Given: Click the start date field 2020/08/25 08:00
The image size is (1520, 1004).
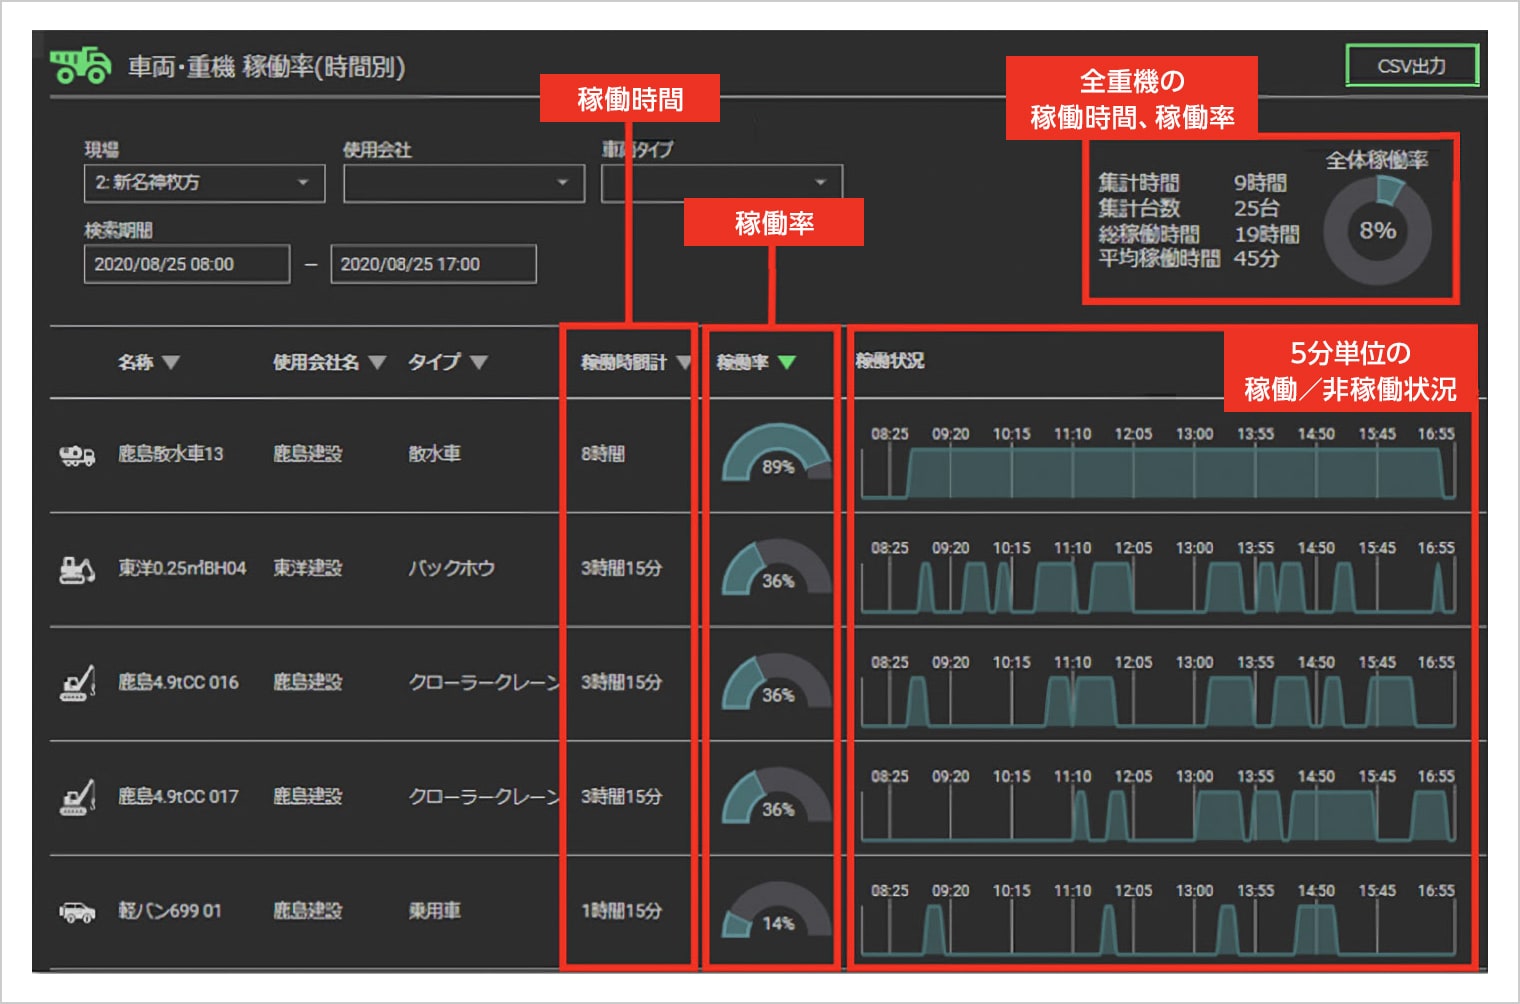Looking at the screenshot, I should pyautogui.click(x=187, y=264).
